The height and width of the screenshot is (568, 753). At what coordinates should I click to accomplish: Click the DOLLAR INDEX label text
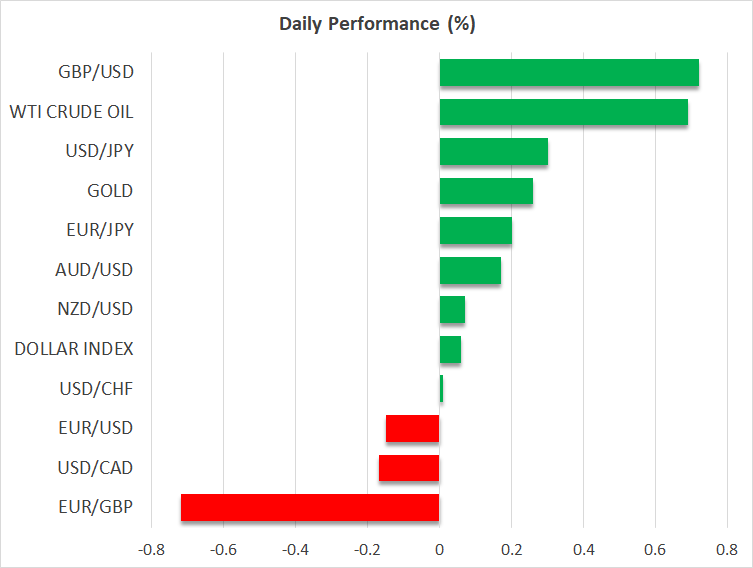coord(74,349)
